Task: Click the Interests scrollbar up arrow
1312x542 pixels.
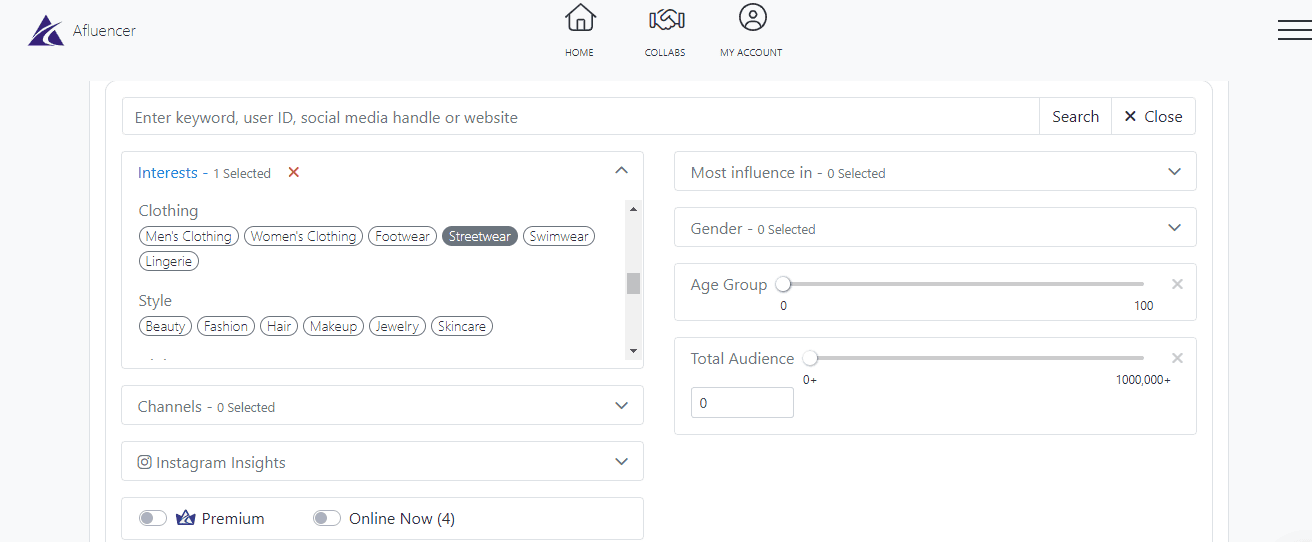Action: [x=633, y=208]
